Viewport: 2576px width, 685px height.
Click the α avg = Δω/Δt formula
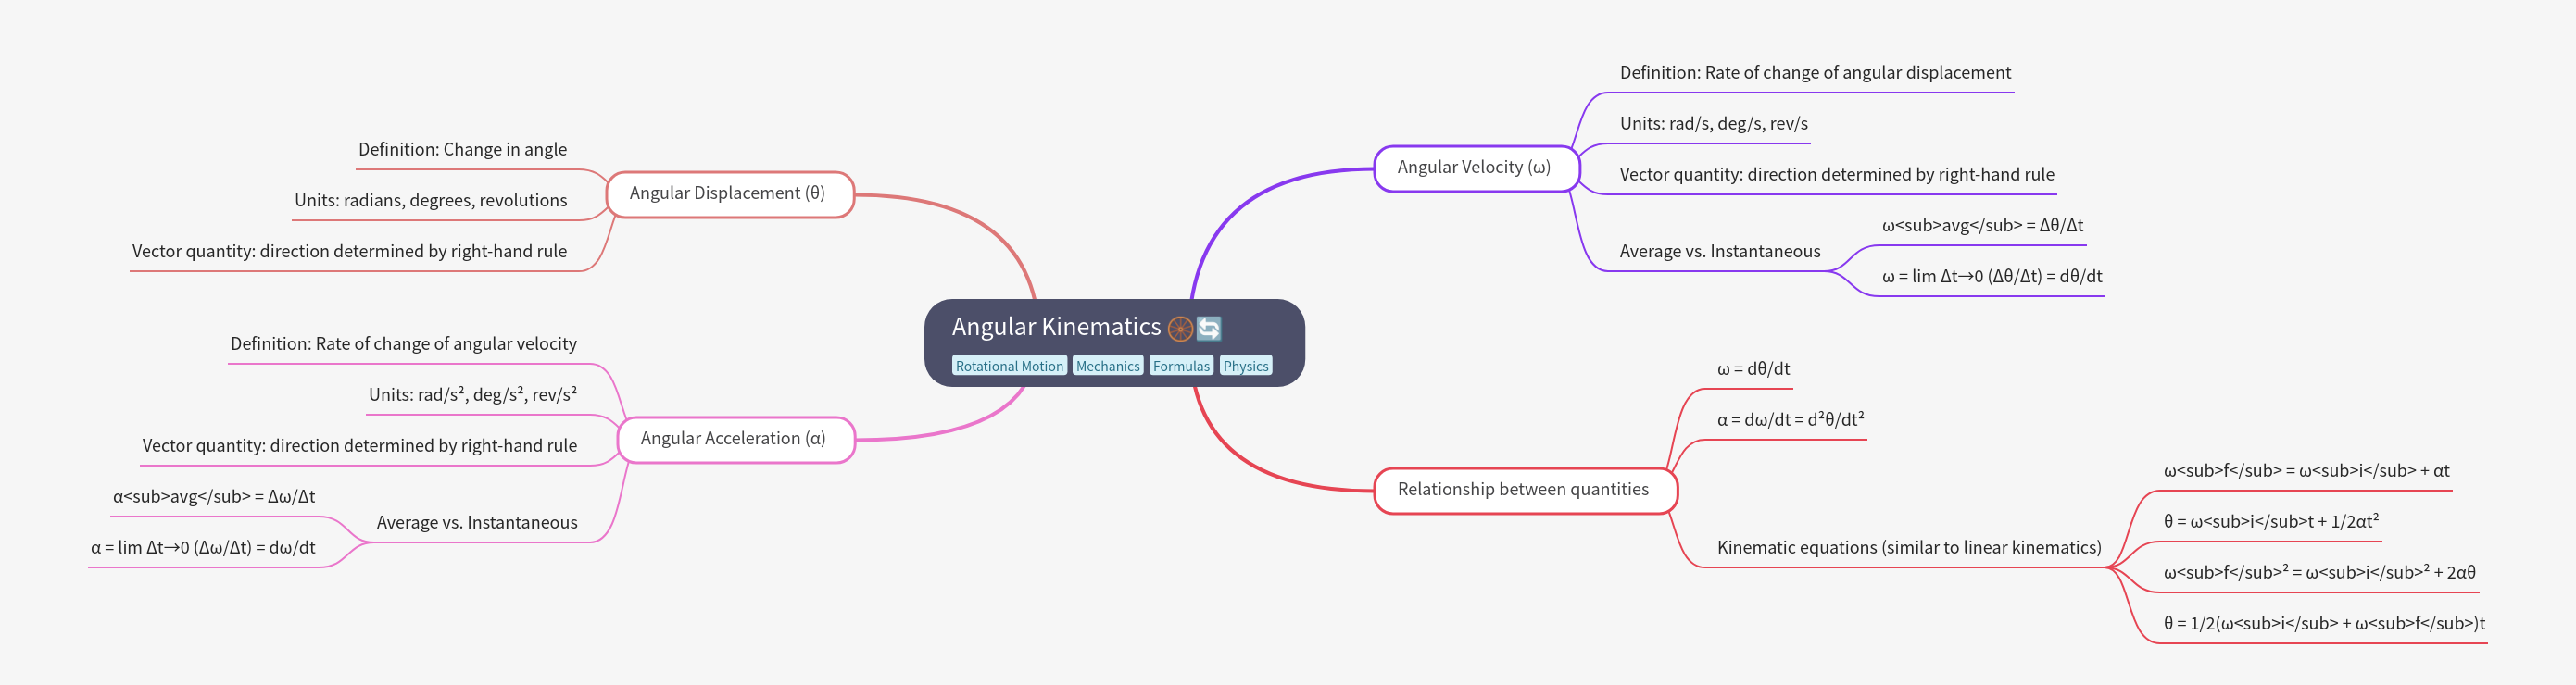214,497
